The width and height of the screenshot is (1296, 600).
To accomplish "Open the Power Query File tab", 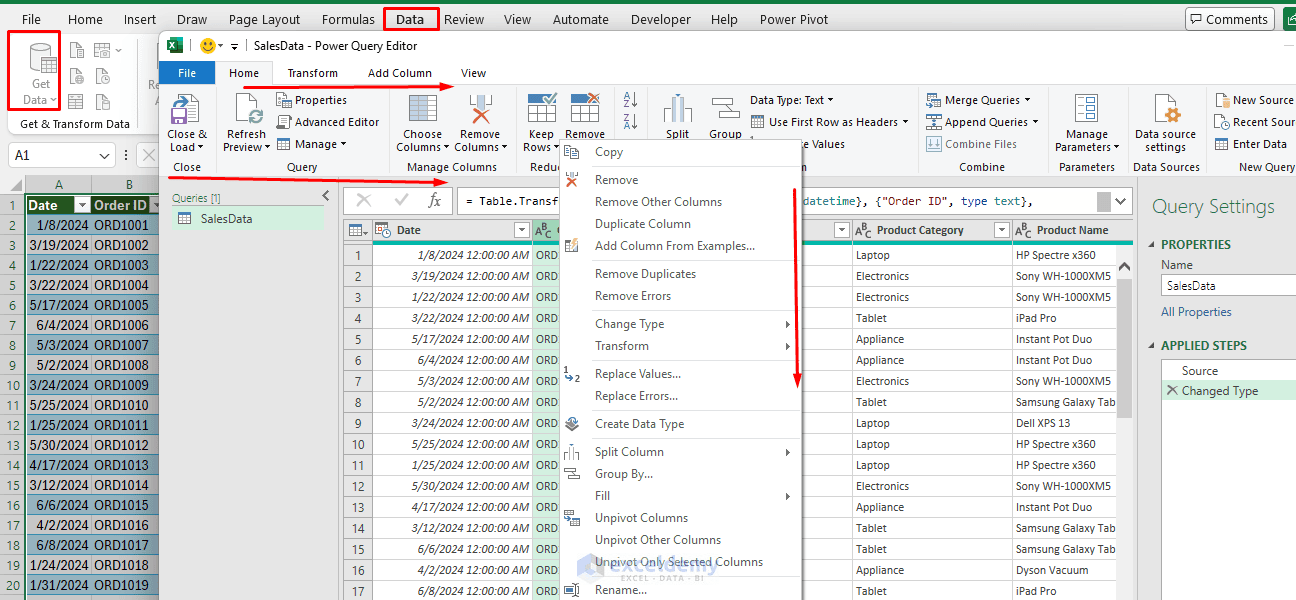I will (187, 73).
